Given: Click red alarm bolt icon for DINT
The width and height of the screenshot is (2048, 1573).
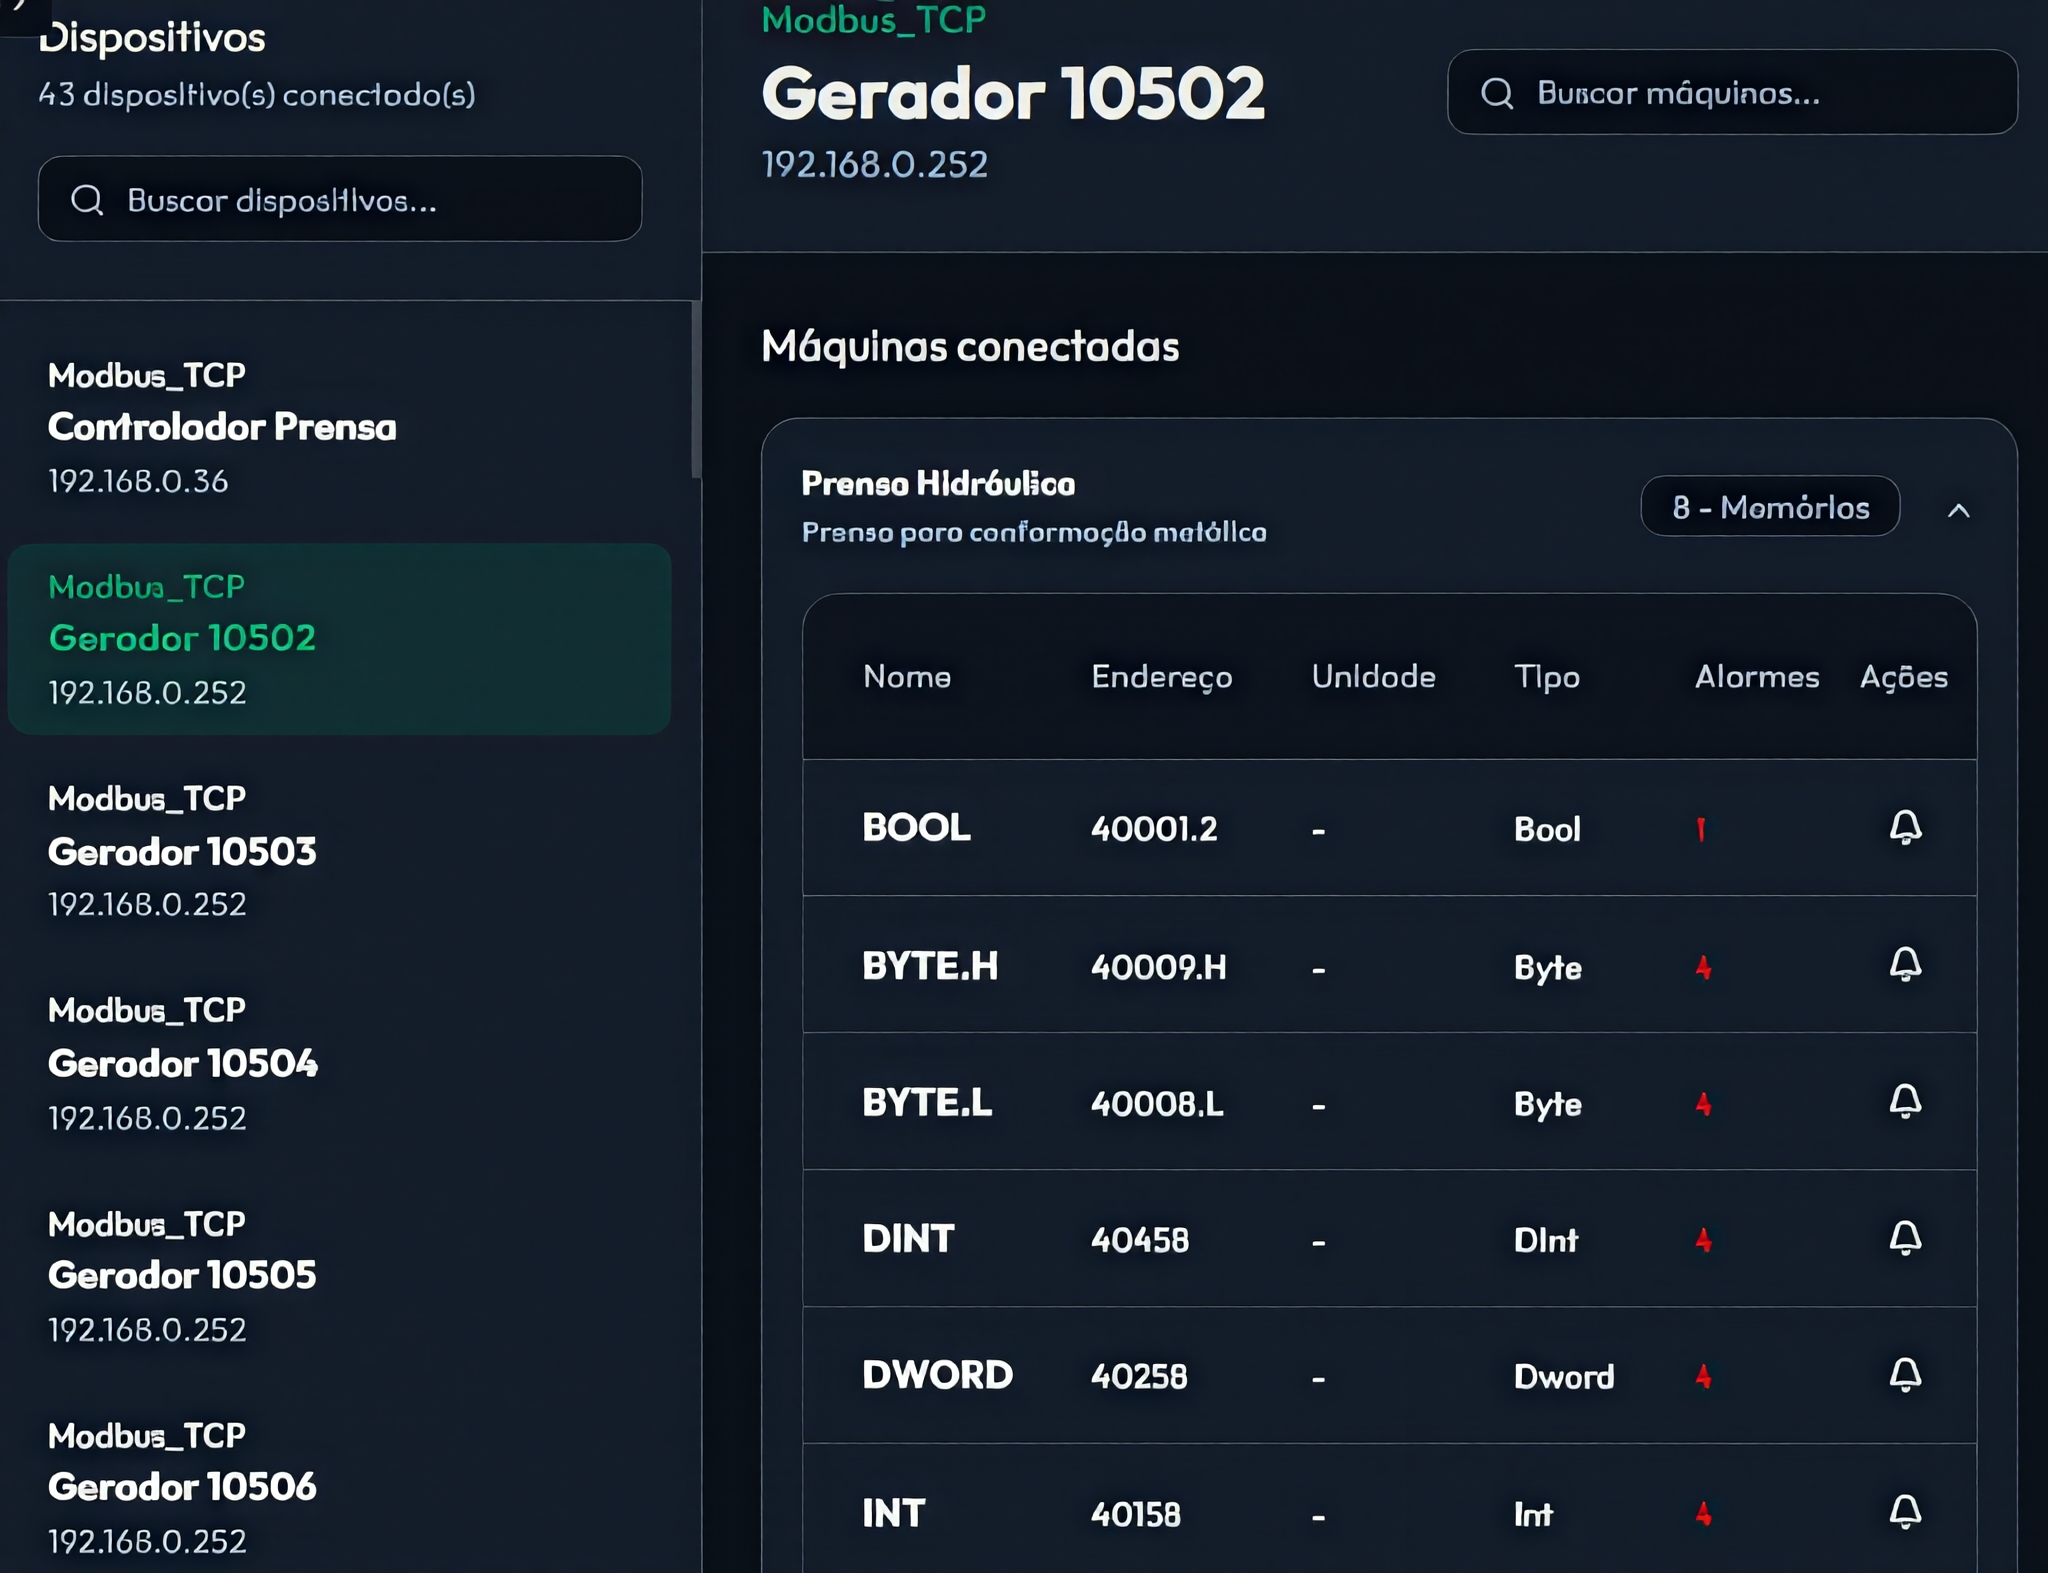Looking at the screenshot, I should 1704,1240.
